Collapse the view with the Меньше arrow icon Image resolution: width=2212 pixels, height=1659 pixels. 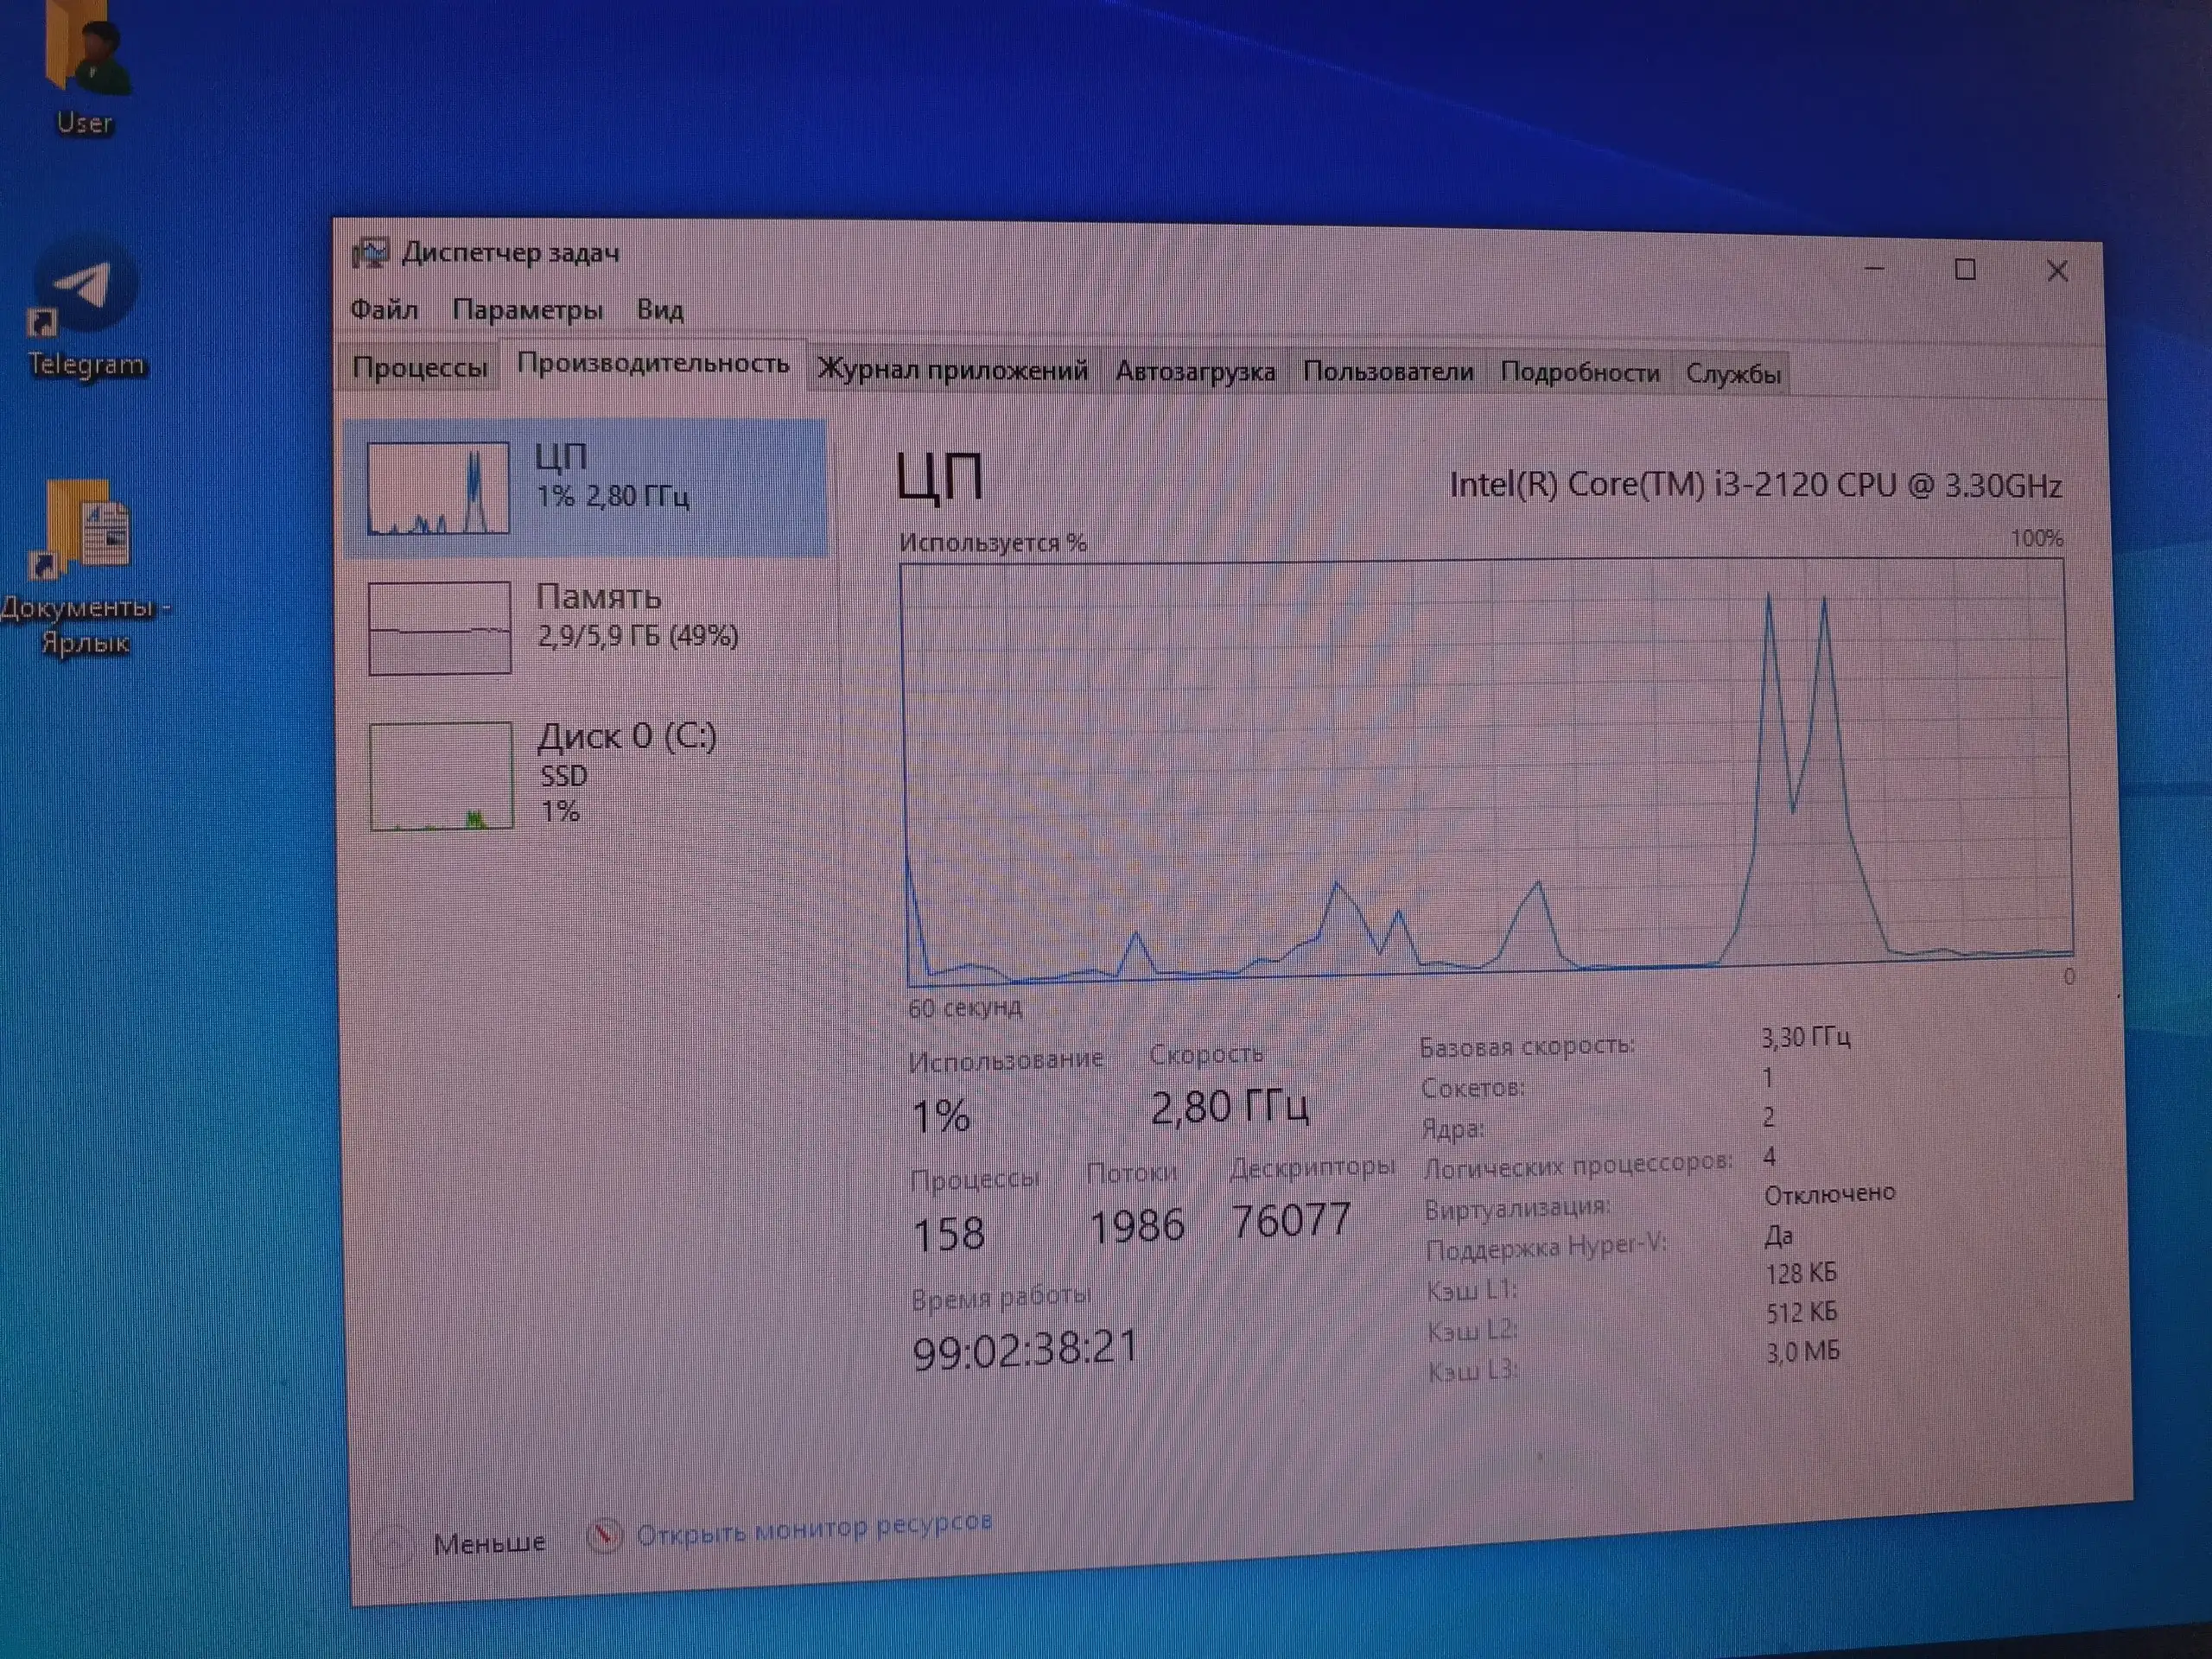click(393, 1545)
